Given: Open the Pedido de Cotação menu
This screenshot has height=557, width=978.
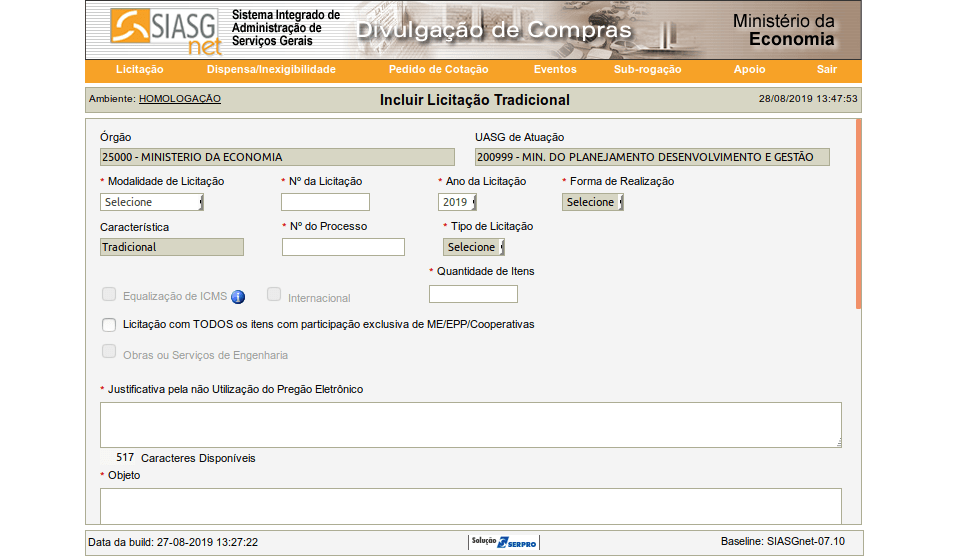Looking at the screenshot, I should click(438, 69).
